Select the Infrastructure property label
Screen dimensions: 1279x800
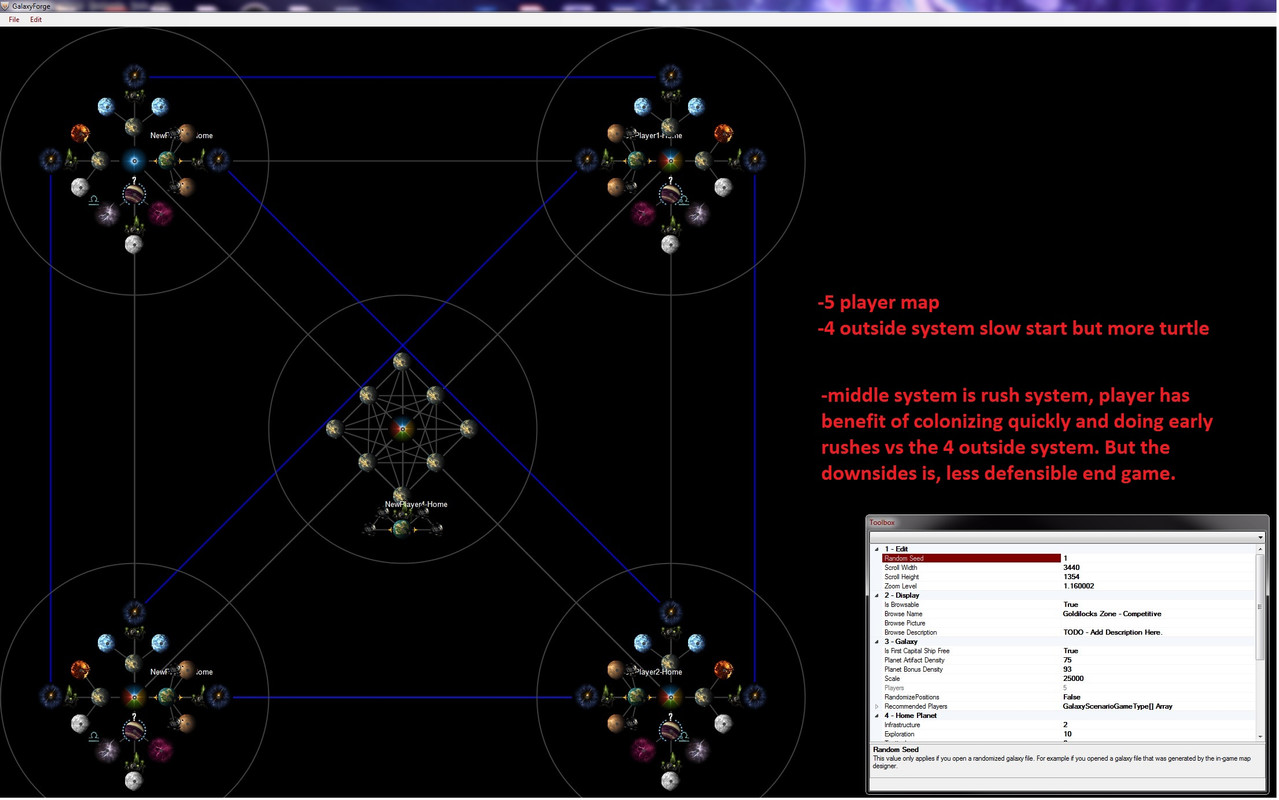pyautogui.click(x=901, y=725)
